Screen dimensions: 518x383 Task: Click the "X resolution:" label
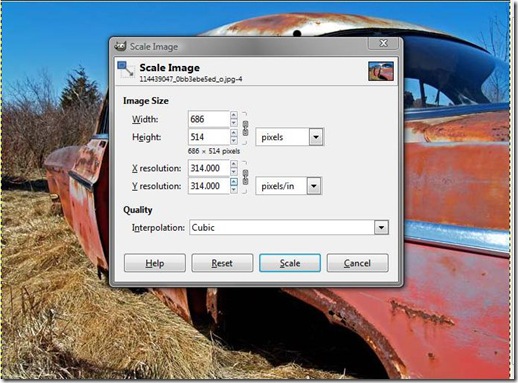(156, 168)
